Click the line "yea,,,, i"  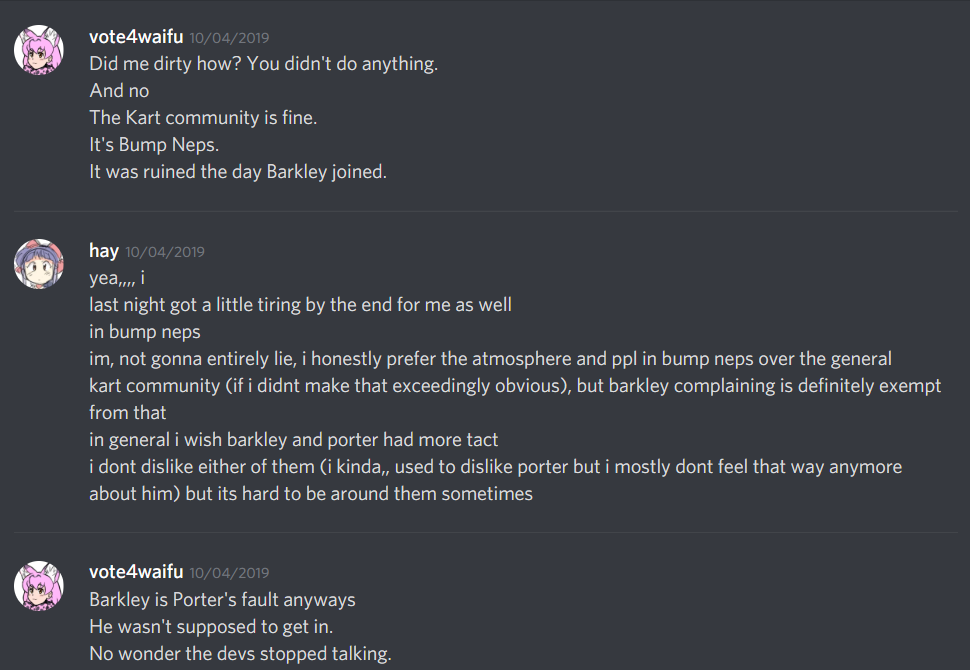117,278
